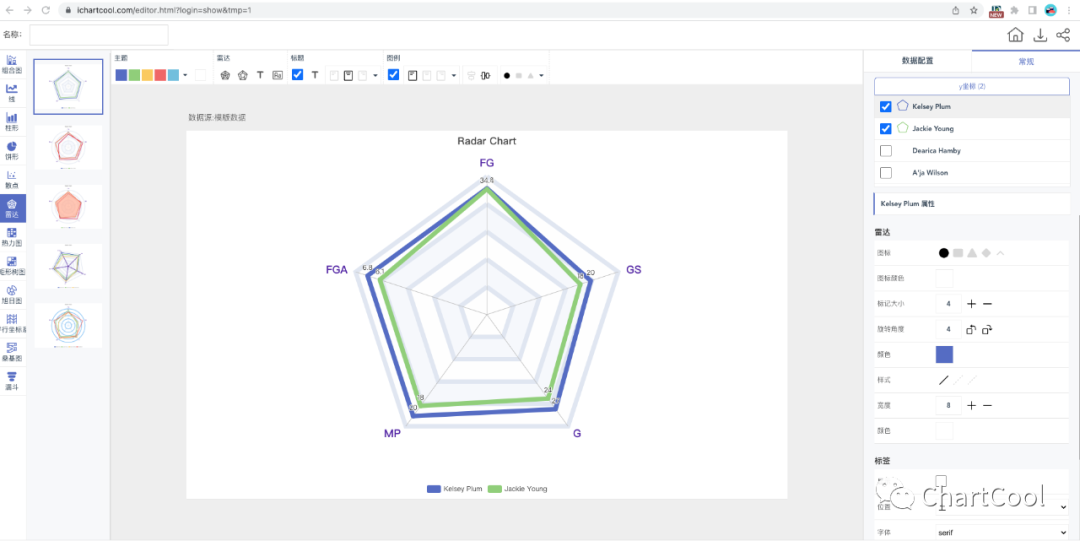
Task: Switch to the 常规 tab
Action: [x=1026, y=61]
